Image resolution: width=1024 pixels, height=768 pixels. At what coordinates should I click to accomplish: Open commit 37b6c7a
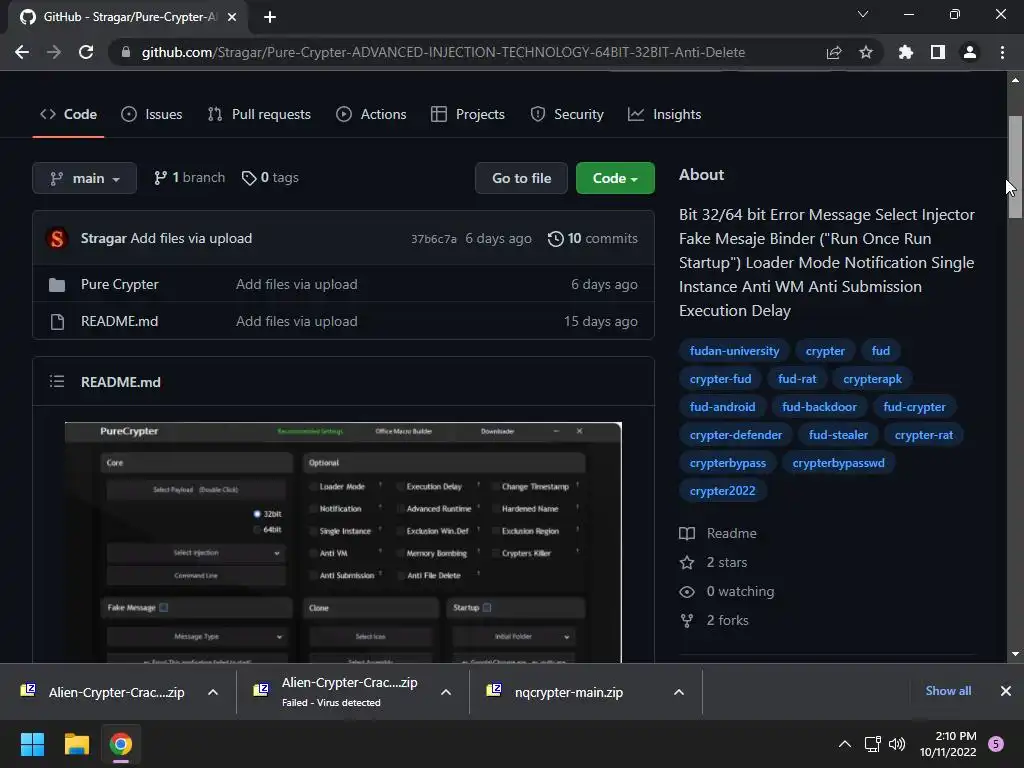(434, 239)
